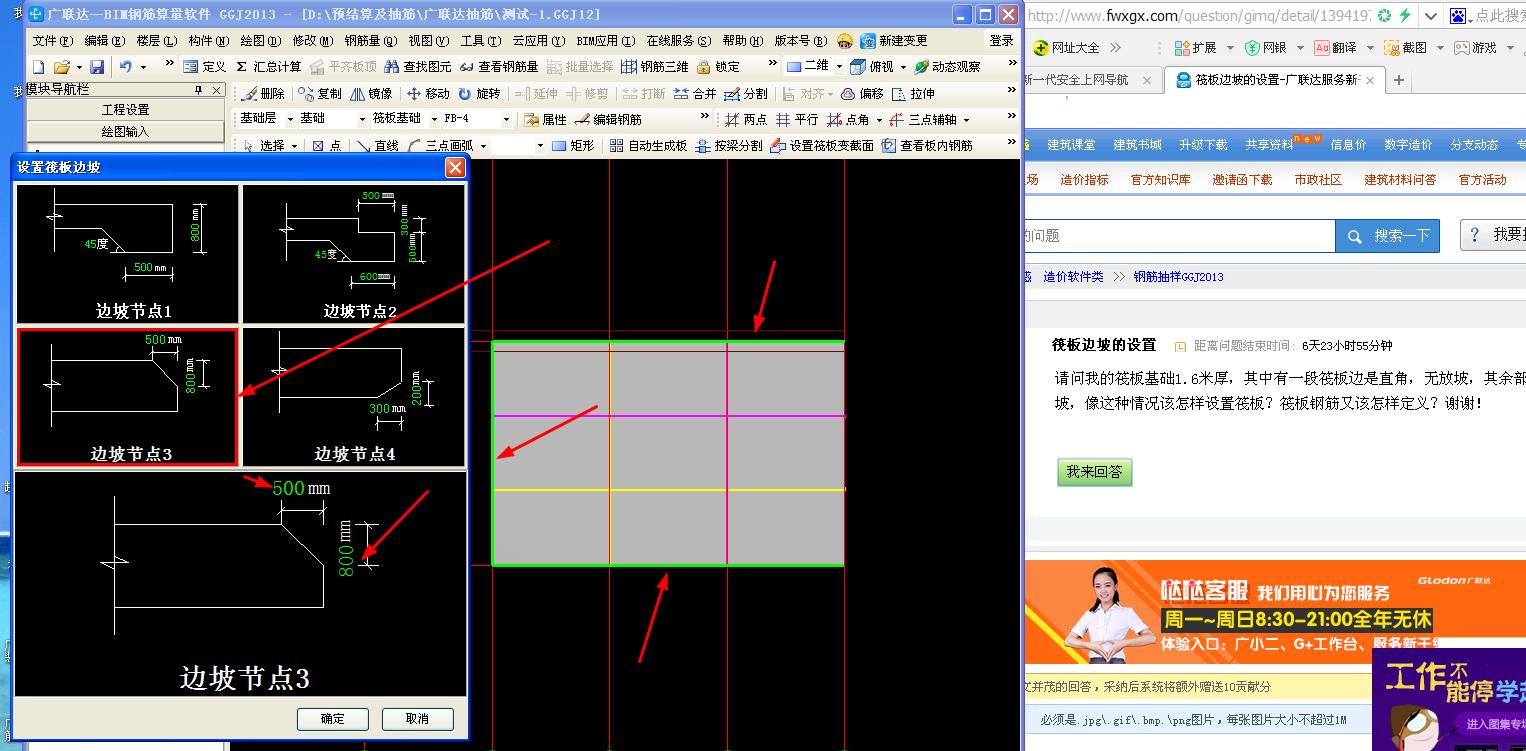Open 钢筋三维 rebar 3D view
Image resolution: width=1526 pixels, height=751 pixels.
coord(654,67)
